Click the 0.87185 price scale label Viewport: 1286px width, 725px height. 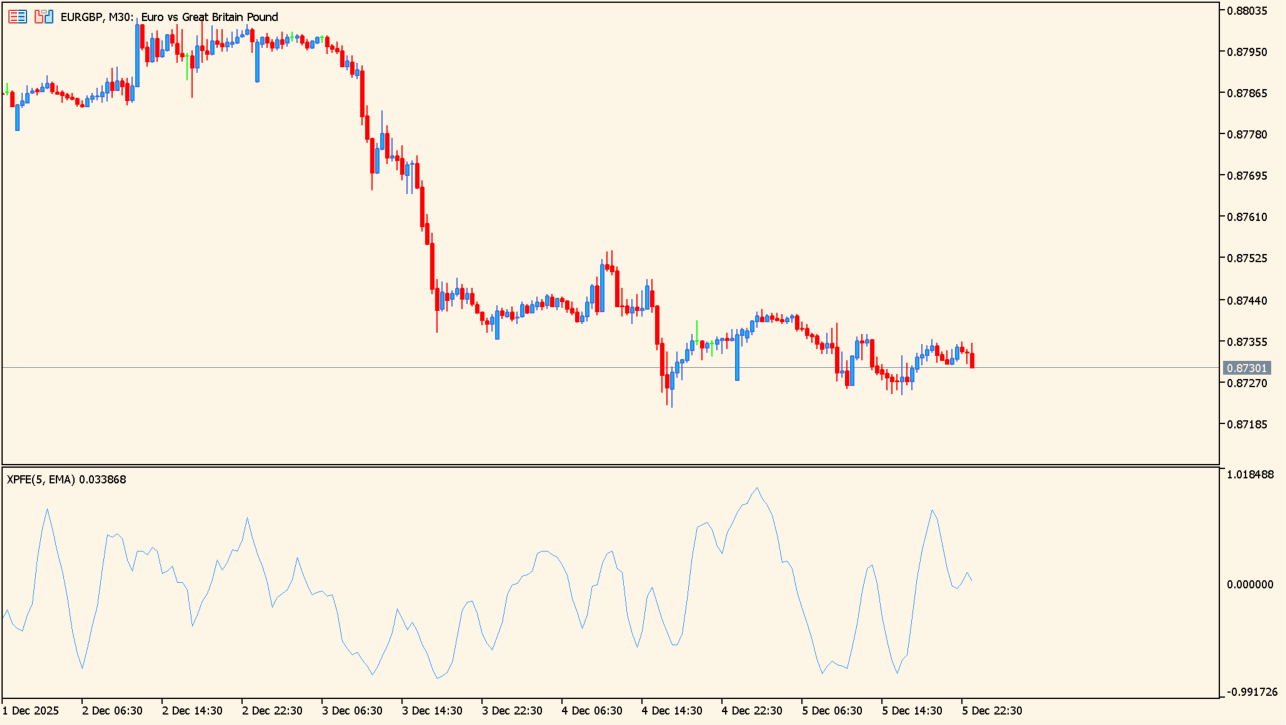[x=1247, y=425]
